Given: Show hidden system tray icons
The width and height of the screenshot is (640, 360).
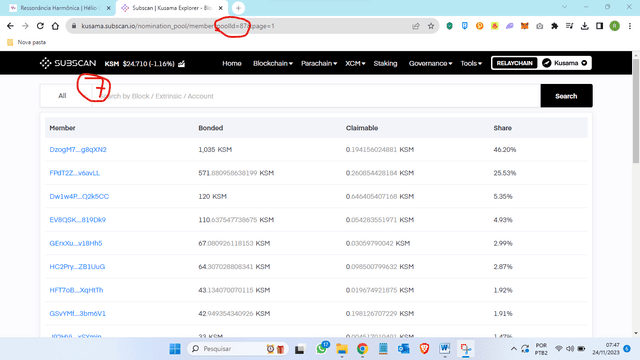Looking at the screenshot, I should [x=513, y=349].
